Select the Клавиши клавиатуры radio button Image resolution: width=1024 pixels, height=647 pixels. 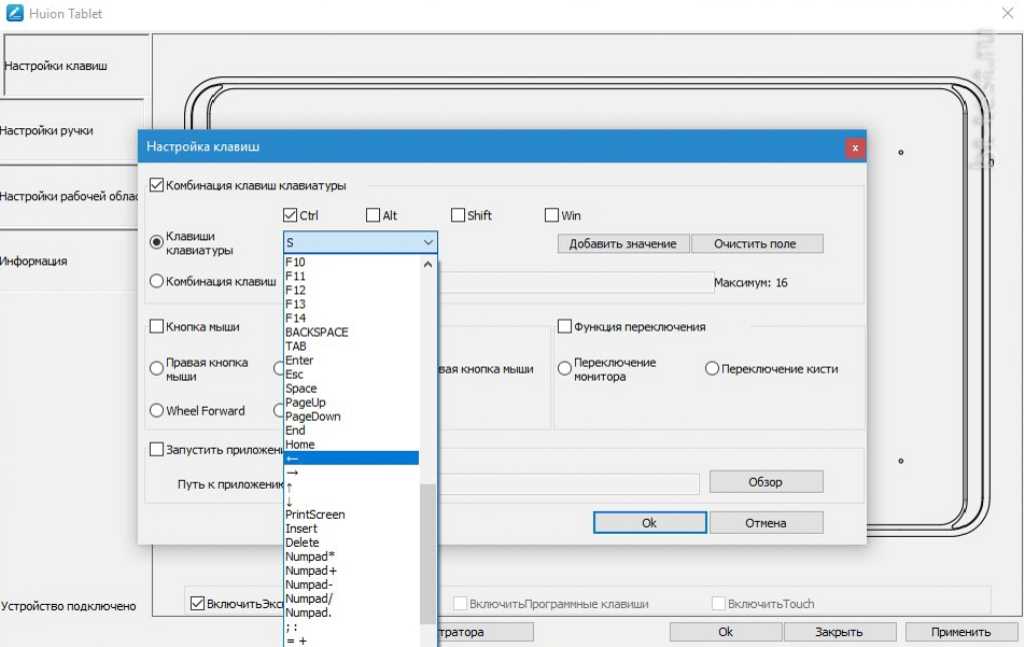pyautogui.click(x=156, y=242)
